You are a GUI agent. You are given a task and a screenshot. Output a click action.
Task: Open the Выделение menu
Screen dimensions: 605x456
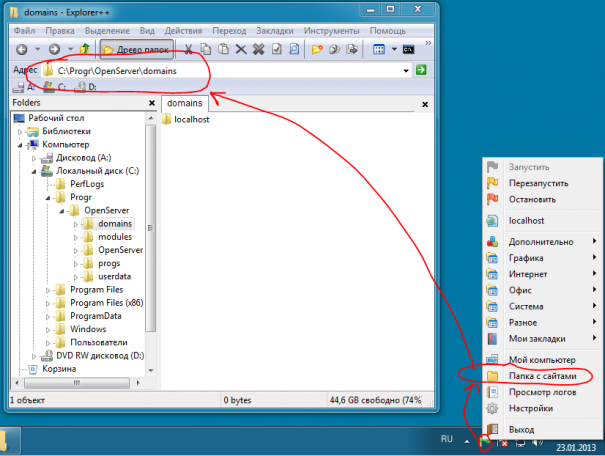107,31
